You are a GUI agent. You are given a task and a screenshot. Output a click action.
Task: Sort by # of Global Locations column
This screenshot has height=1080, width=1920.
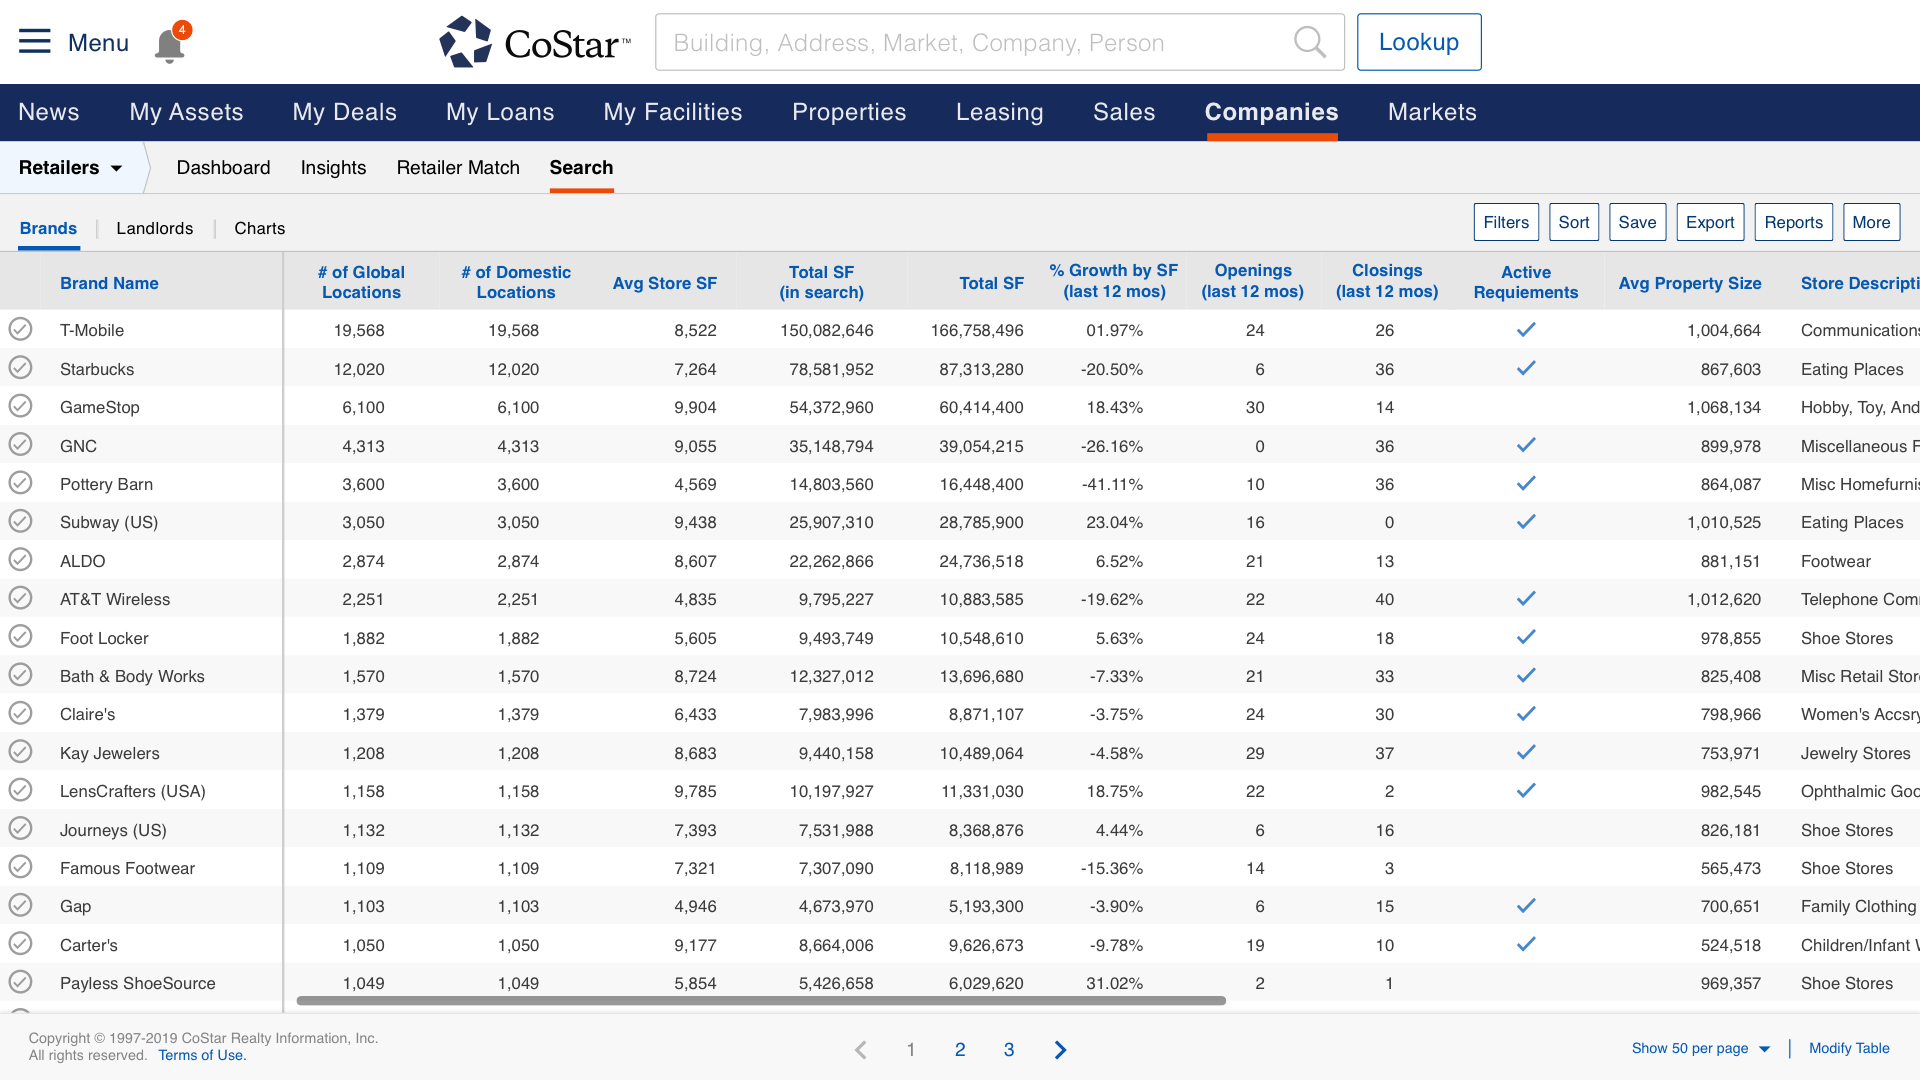[361, 282]
